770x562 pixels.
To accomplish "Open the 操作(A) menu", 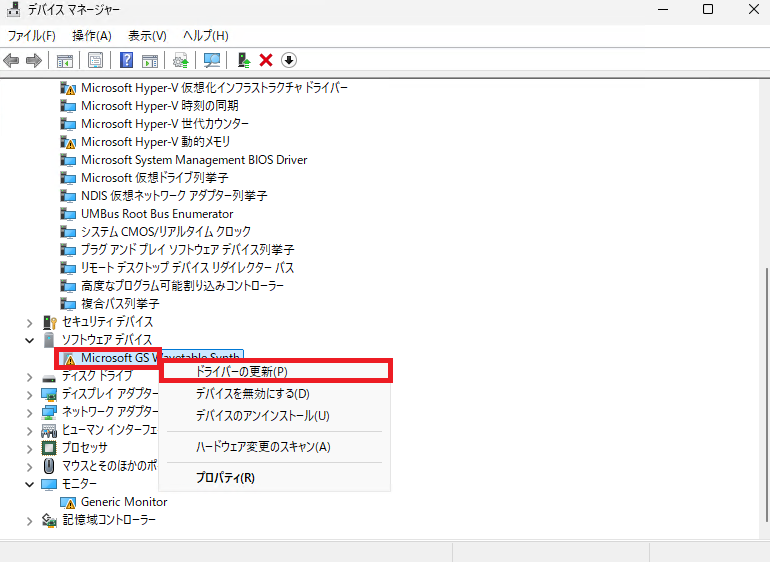I will point(92,36).
